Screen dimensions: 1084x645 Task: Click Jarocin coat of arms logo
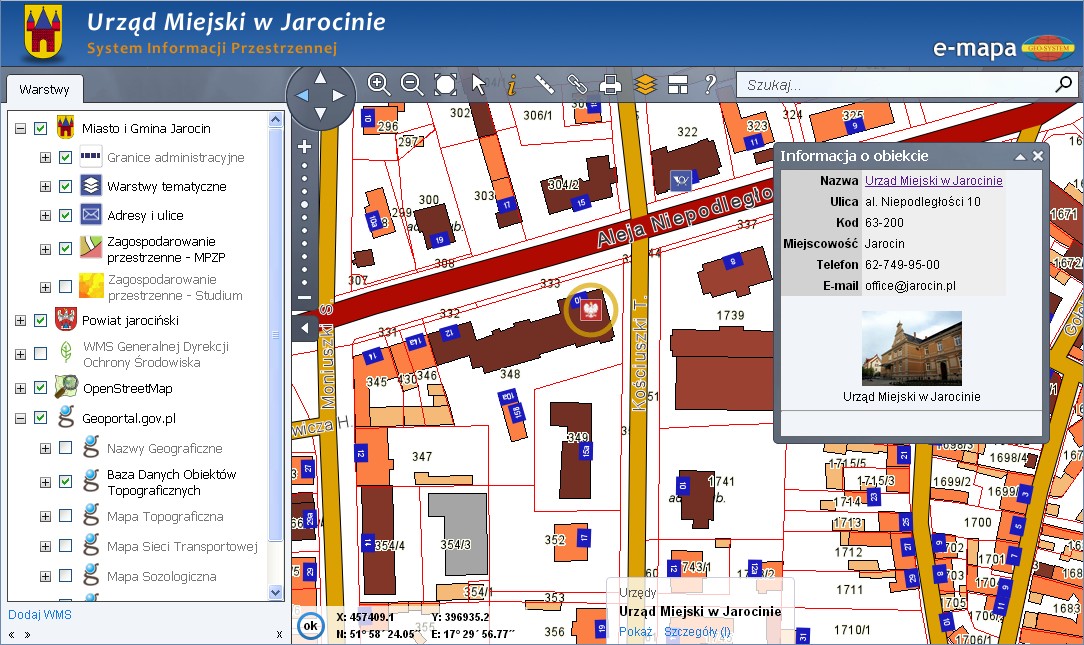[44, 32]
